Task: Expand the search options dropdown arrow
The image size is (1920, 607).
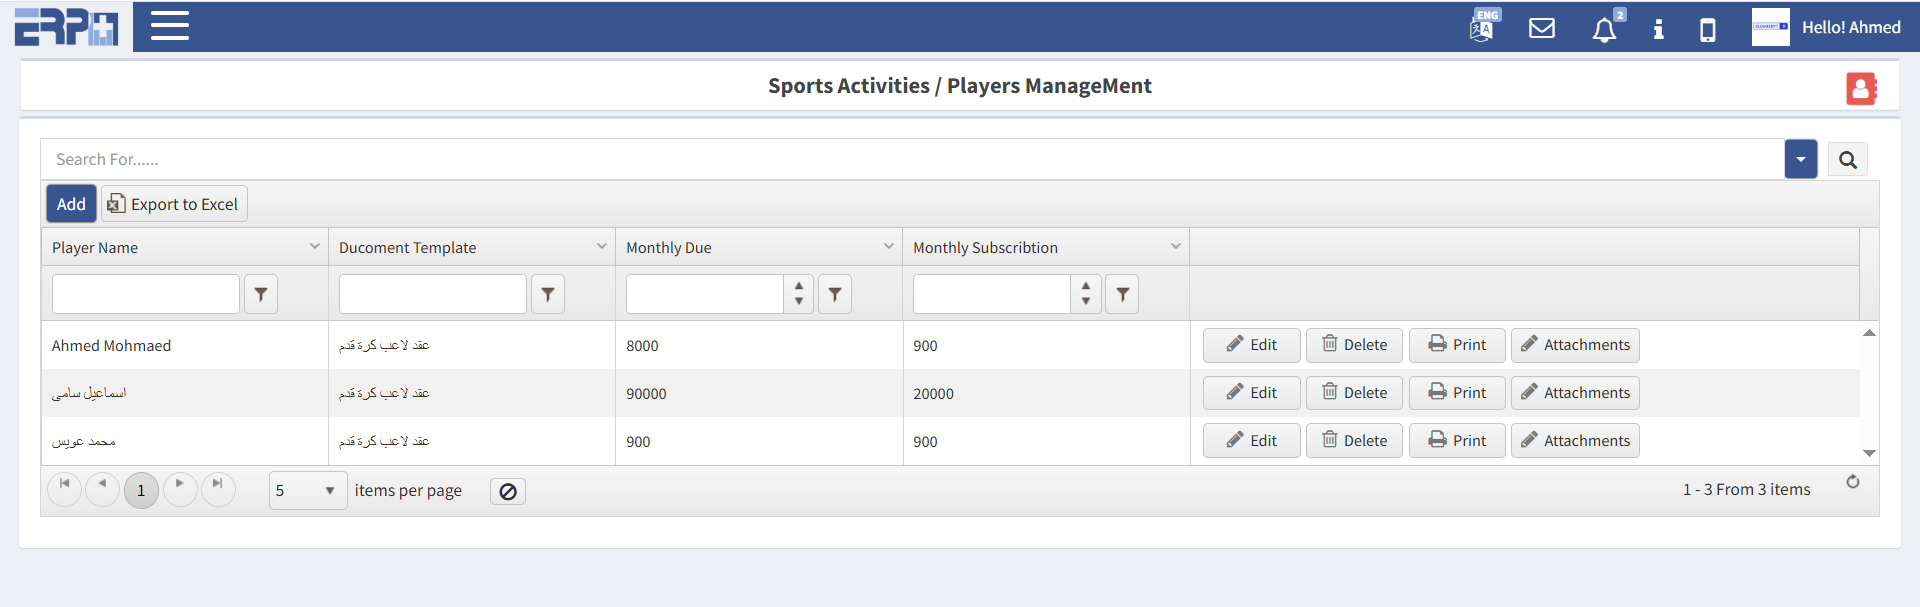Action: pyautogui.click(x=1800, y=160)
